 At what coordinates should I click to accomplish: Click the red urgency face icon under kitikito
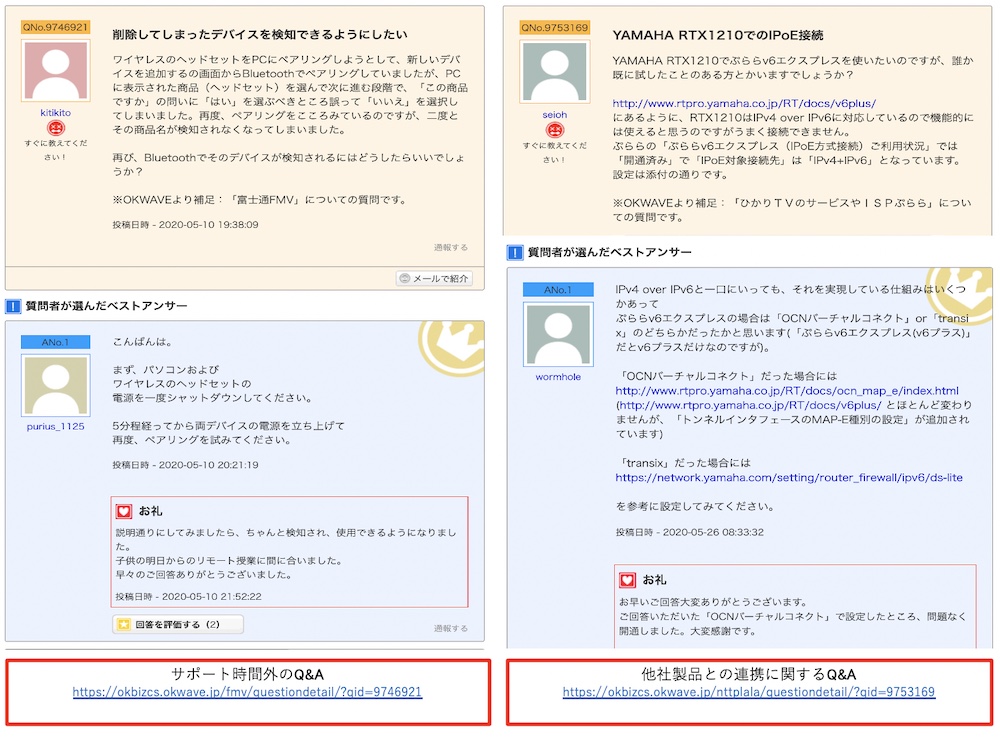pyautogui.click(x=55, y=129)
